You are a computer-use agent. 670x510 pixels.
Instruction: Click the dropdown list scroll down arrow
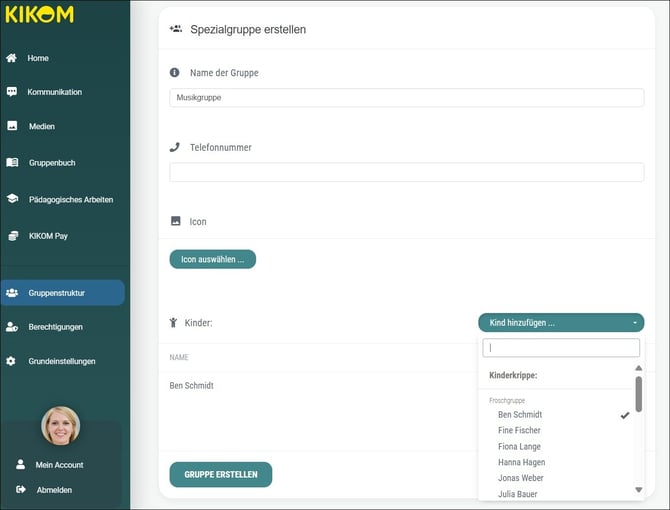(x=638, y=490)
